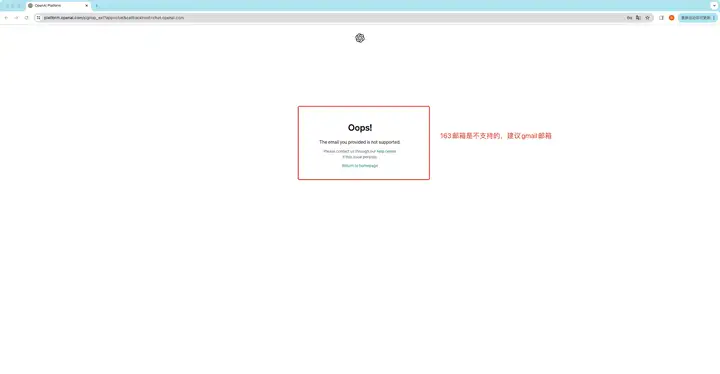Bookmark this page with the star
This screenshot has width=720, height=374.
pyautogui.click(x=647, y=18)
